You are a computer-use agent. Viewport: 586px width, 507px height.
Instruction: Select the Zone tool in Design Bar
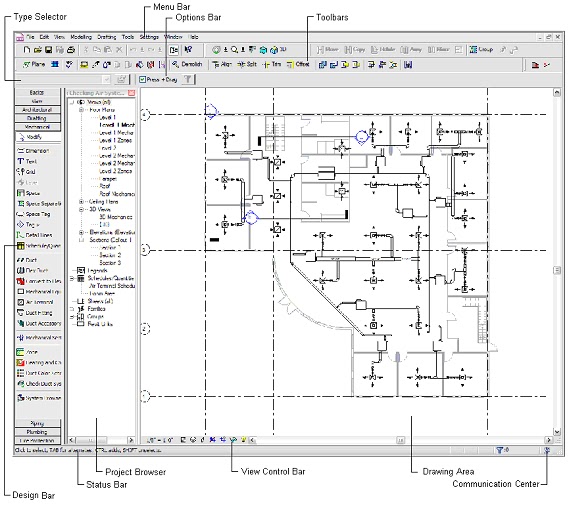point(27,352)
